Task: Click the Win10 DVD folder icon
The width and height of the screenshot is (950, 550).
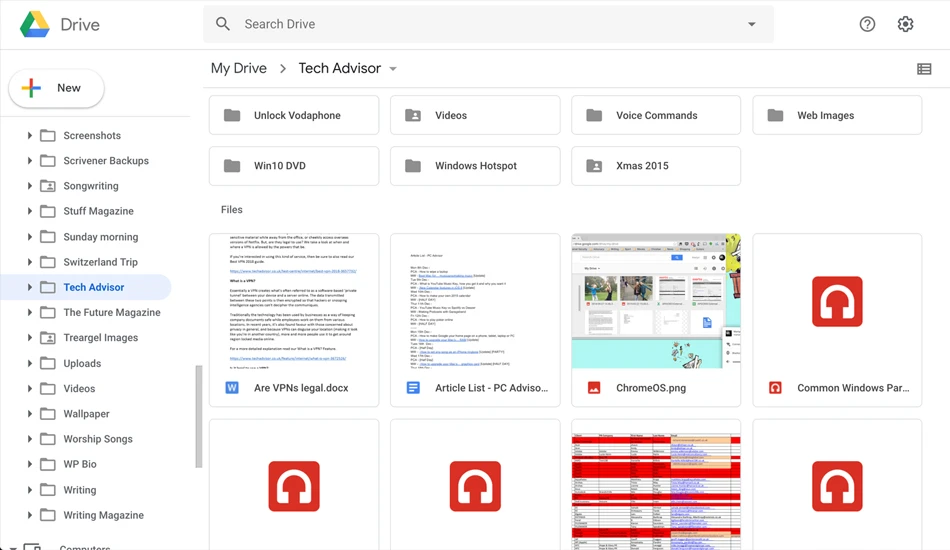Action: [x=232, y=166]
